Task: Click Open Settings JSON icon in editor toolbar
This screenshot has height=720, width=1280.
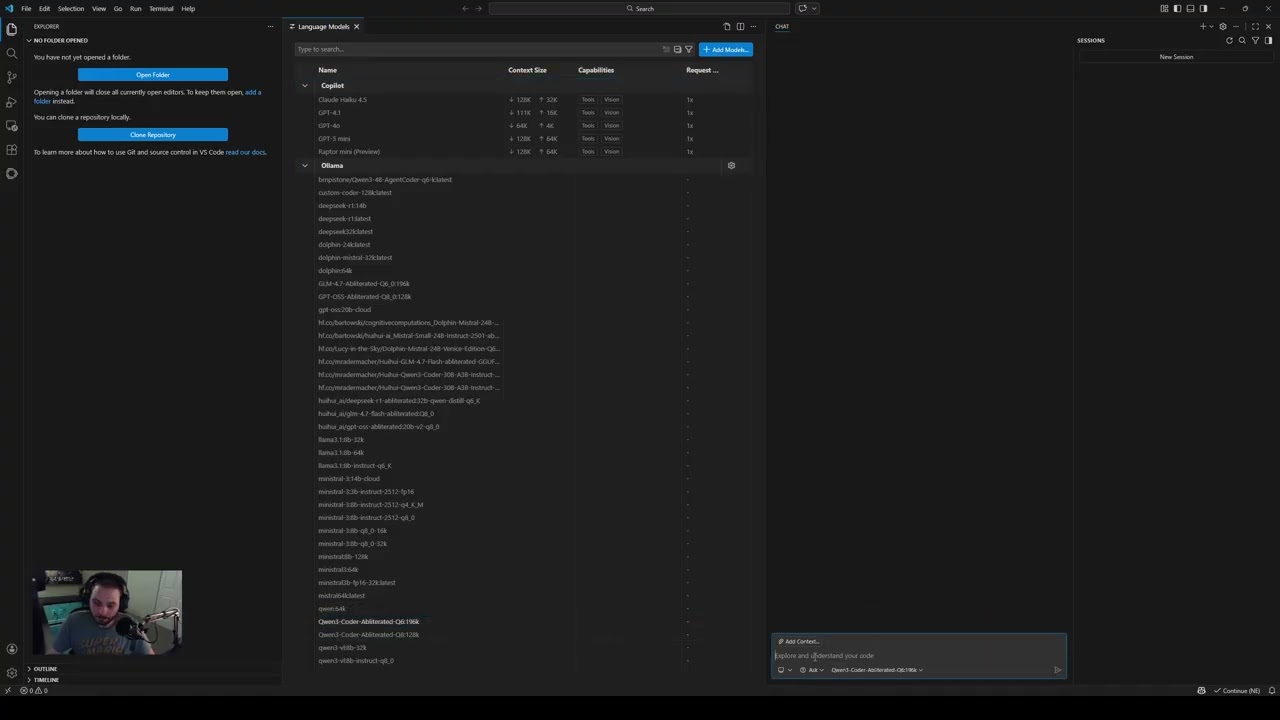Action: coord(727,26)
